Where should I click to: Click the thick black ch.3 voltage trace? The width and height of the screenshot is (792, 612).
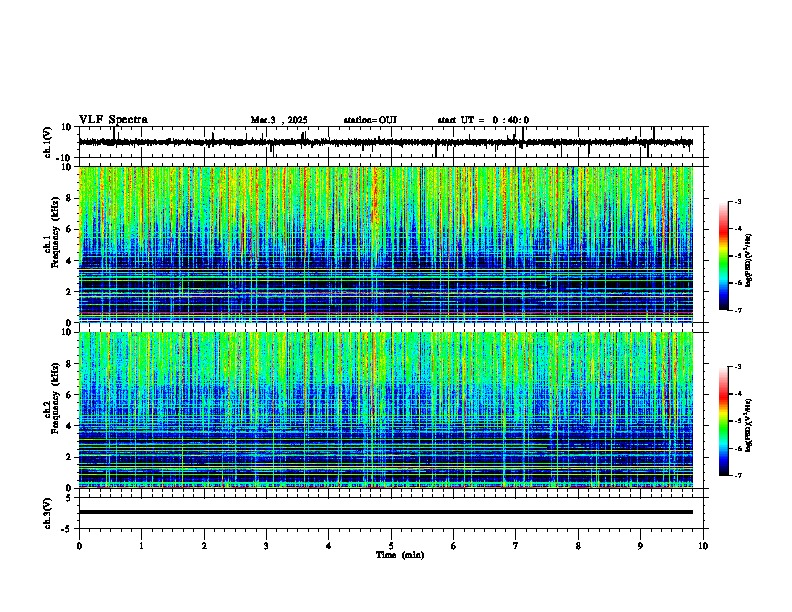coord(386,512)
